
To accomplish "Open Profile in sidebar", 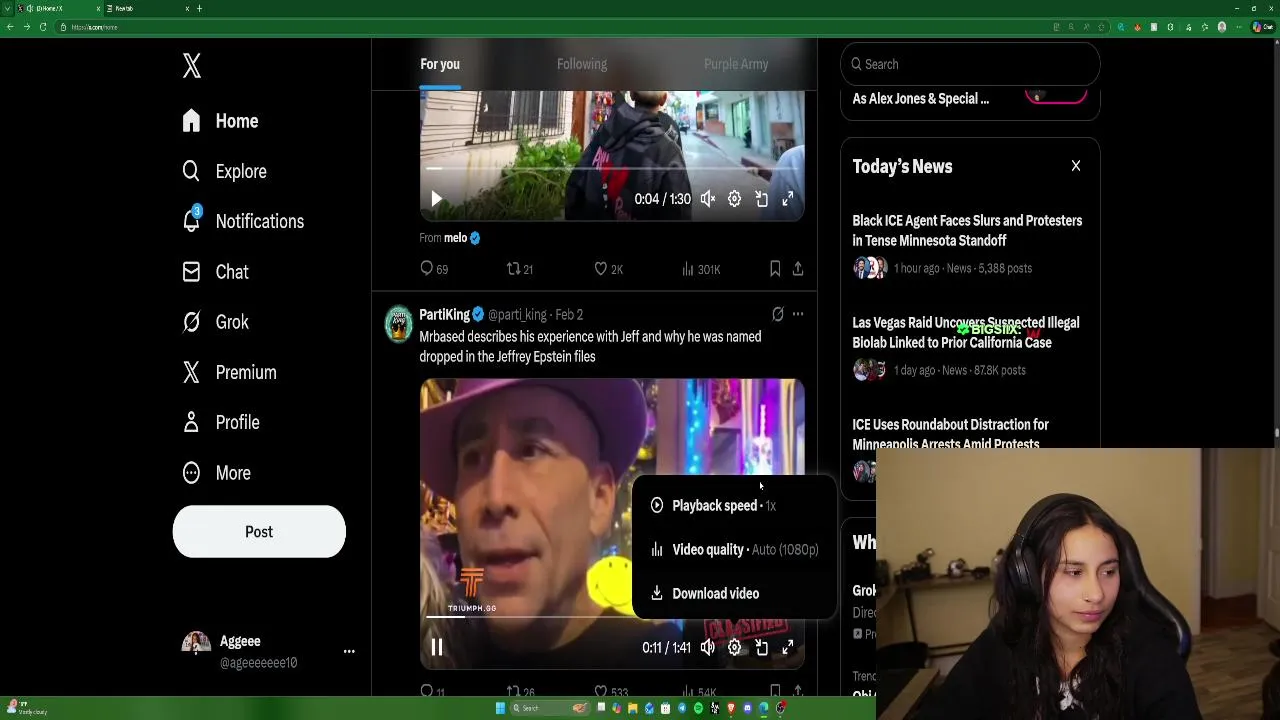I will [221, 422].
